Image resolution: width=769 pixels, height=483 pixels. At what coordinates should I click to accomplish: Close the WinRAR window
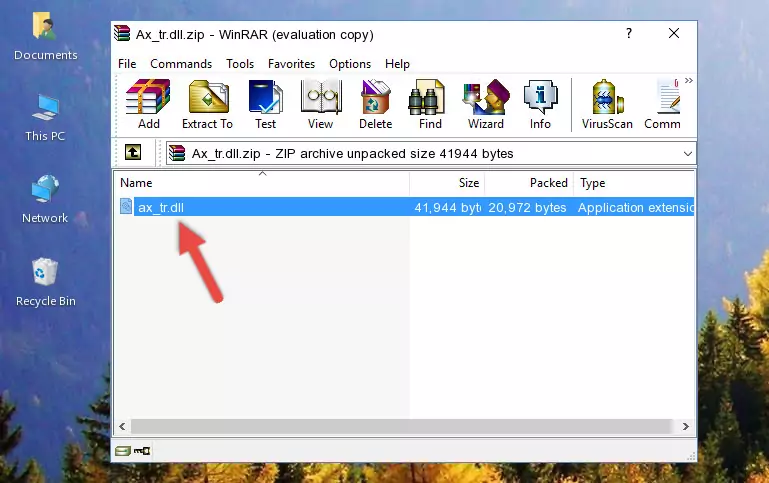click(674, 33)
